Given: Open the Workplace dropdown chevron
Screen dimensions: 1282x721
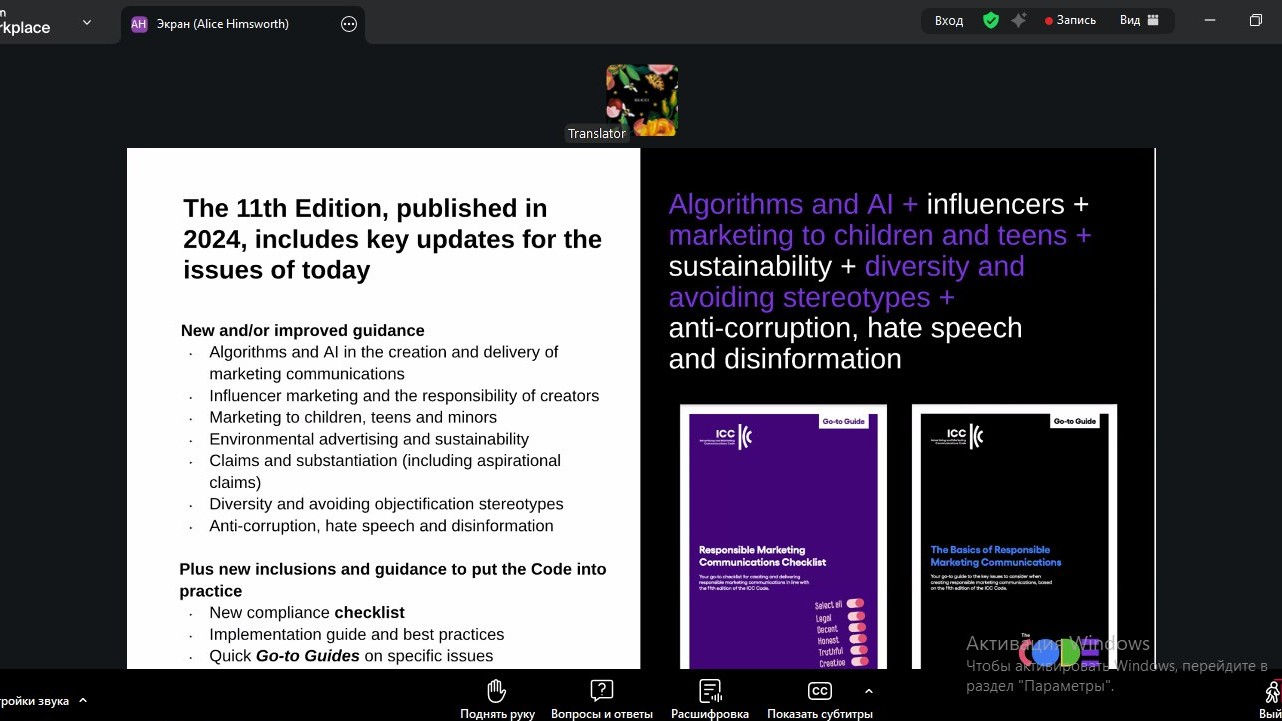Looking at the screenshot, I should click(x=87, y=22).
